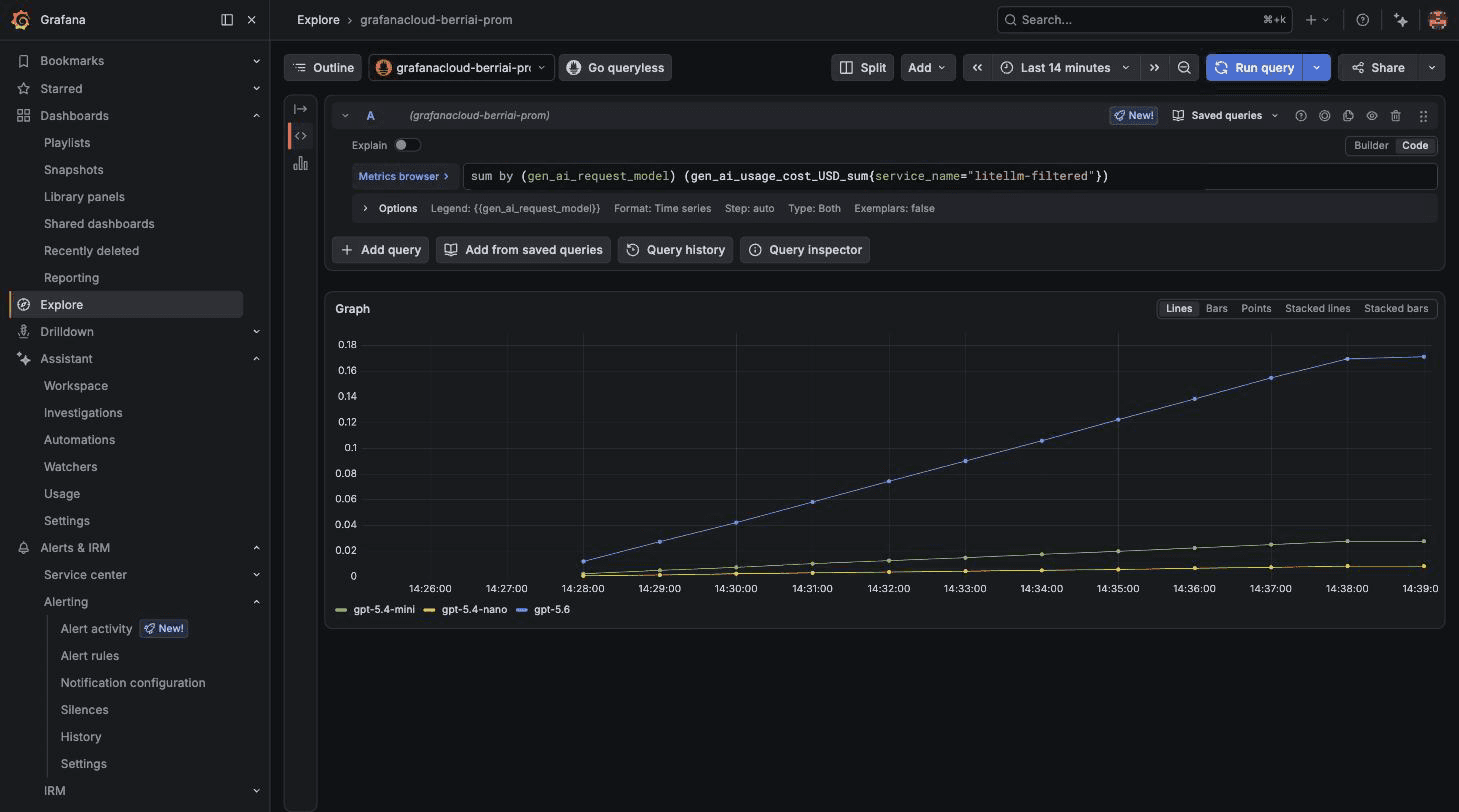Open Investigations under Assistant
Viewport: 1459px width, 812px height.
[x=83, y=413]
